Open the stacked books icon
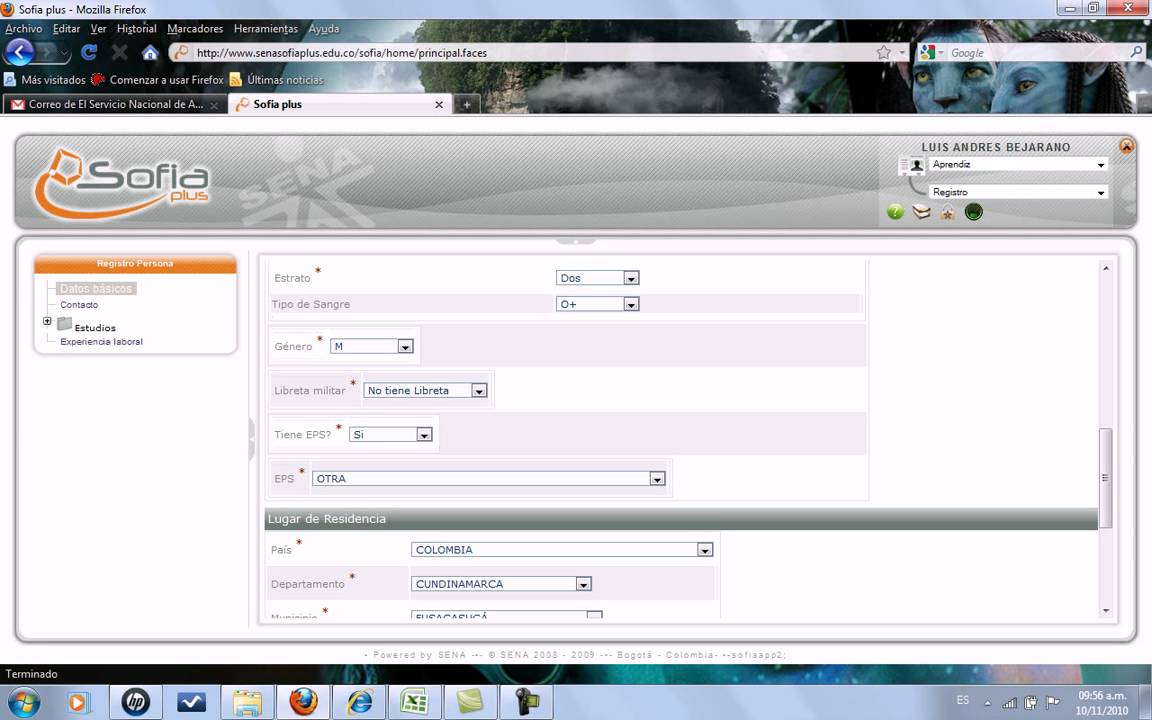The height and width of the screenshot is (720, 1152). click(x=921, y=212)
